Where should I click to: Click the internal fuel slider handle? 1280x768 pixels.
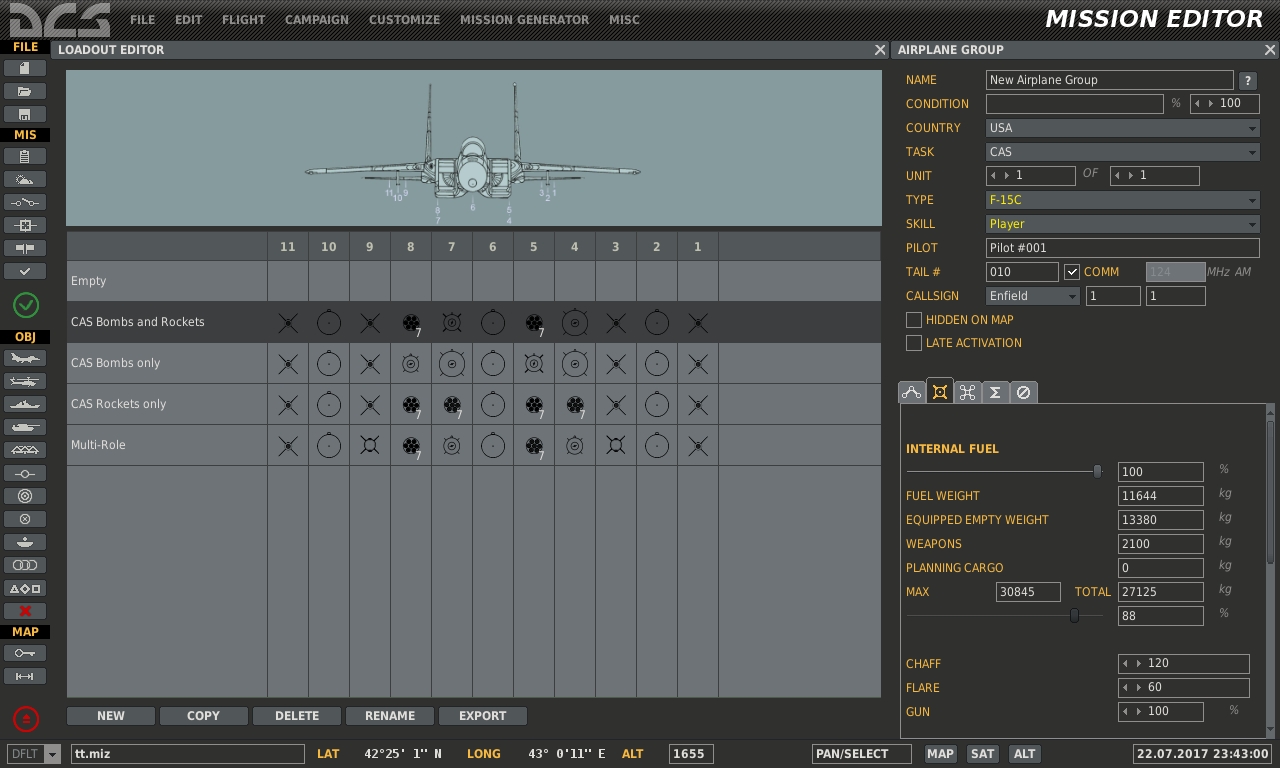coord(1097,471)
